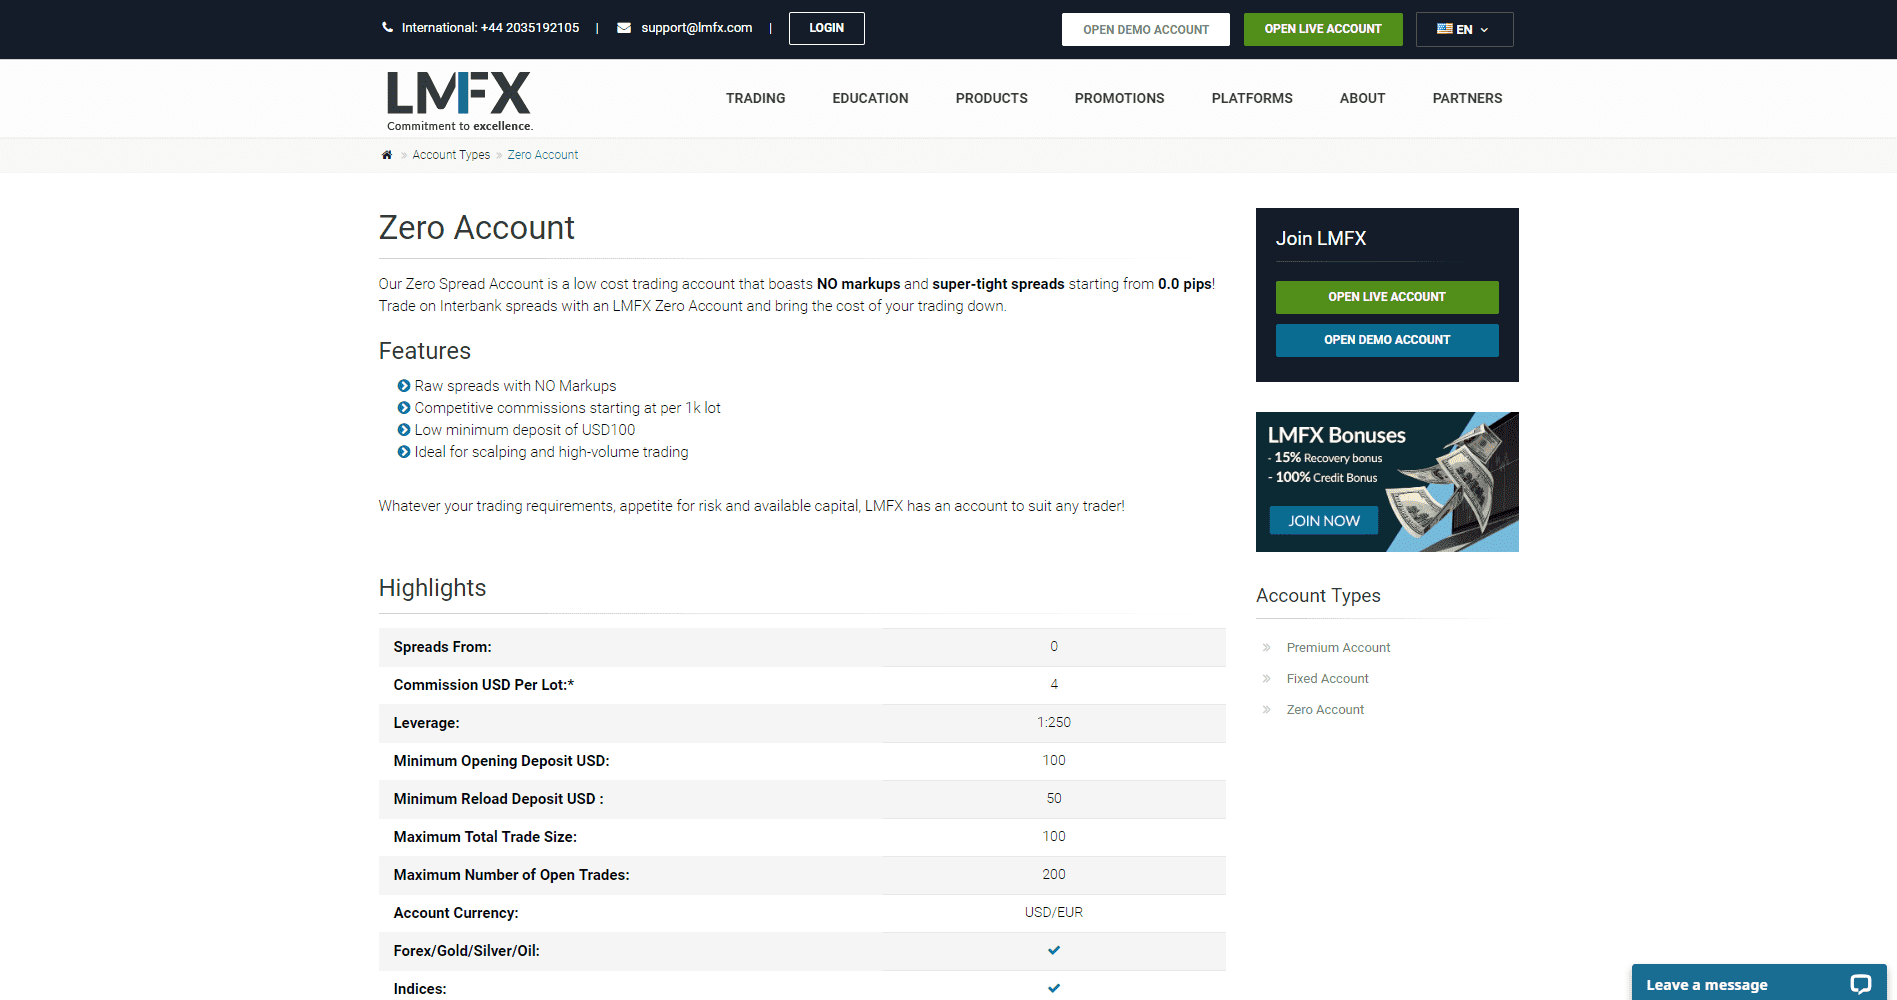This screenshot has width=1897, height=1000.
Task: Click the chat bubble icon in the message bar
Action: point(1862,983)
